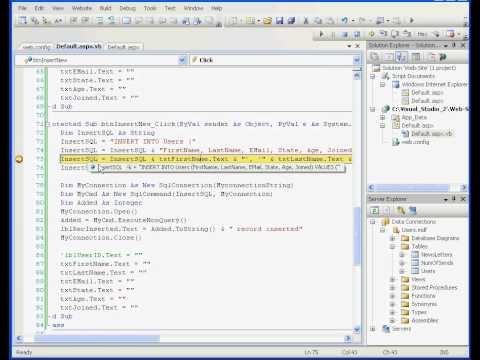Click the code editor horizontal scrollbar thumb
Image resolution: width=480 pixels, height=360 pixels.
(97, 339)
